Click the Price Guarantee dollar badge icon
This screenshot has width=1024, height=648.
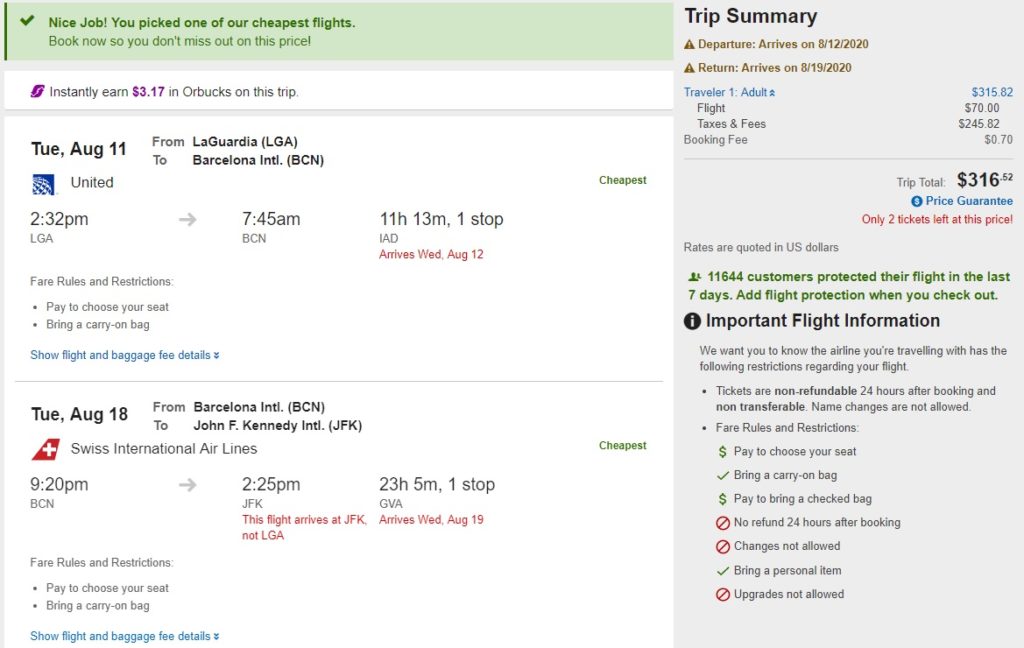point(916,201)
